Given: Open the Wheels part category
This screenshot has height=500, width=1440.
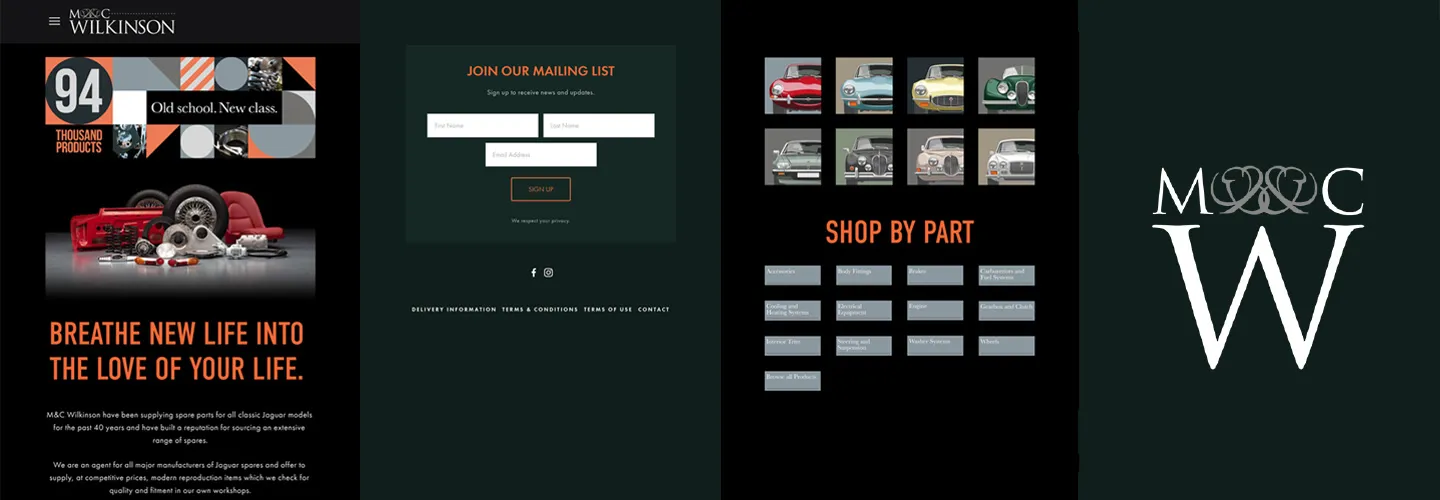Looking at the screenshot, I should coord(1006,345).
